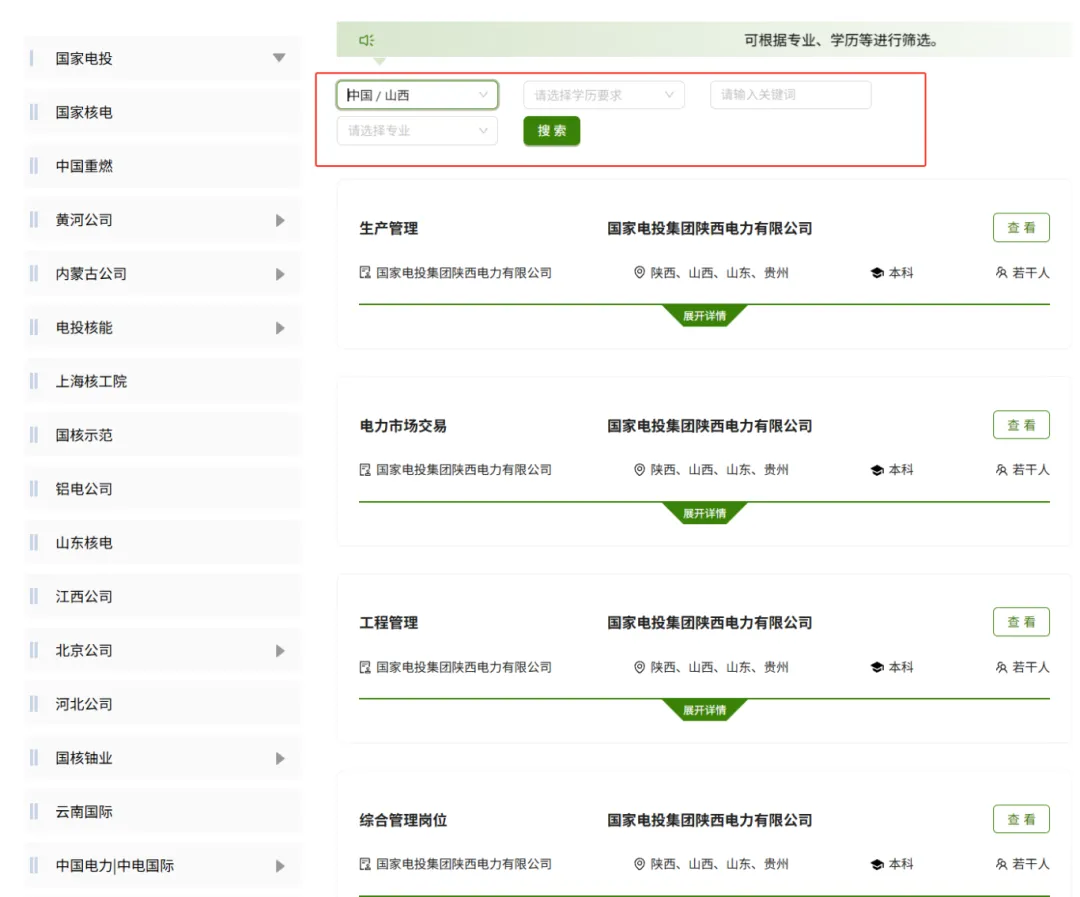Click the speaker announcement icon

pos(366,41)
